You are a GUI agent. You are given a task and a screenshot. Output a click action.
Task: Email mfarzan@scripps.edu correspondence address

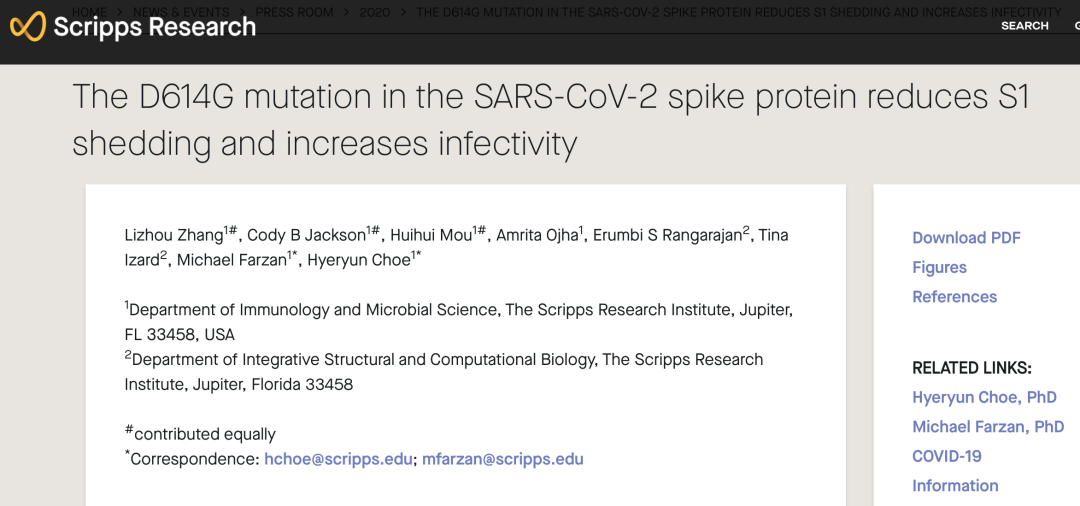[x=502, y=459]
